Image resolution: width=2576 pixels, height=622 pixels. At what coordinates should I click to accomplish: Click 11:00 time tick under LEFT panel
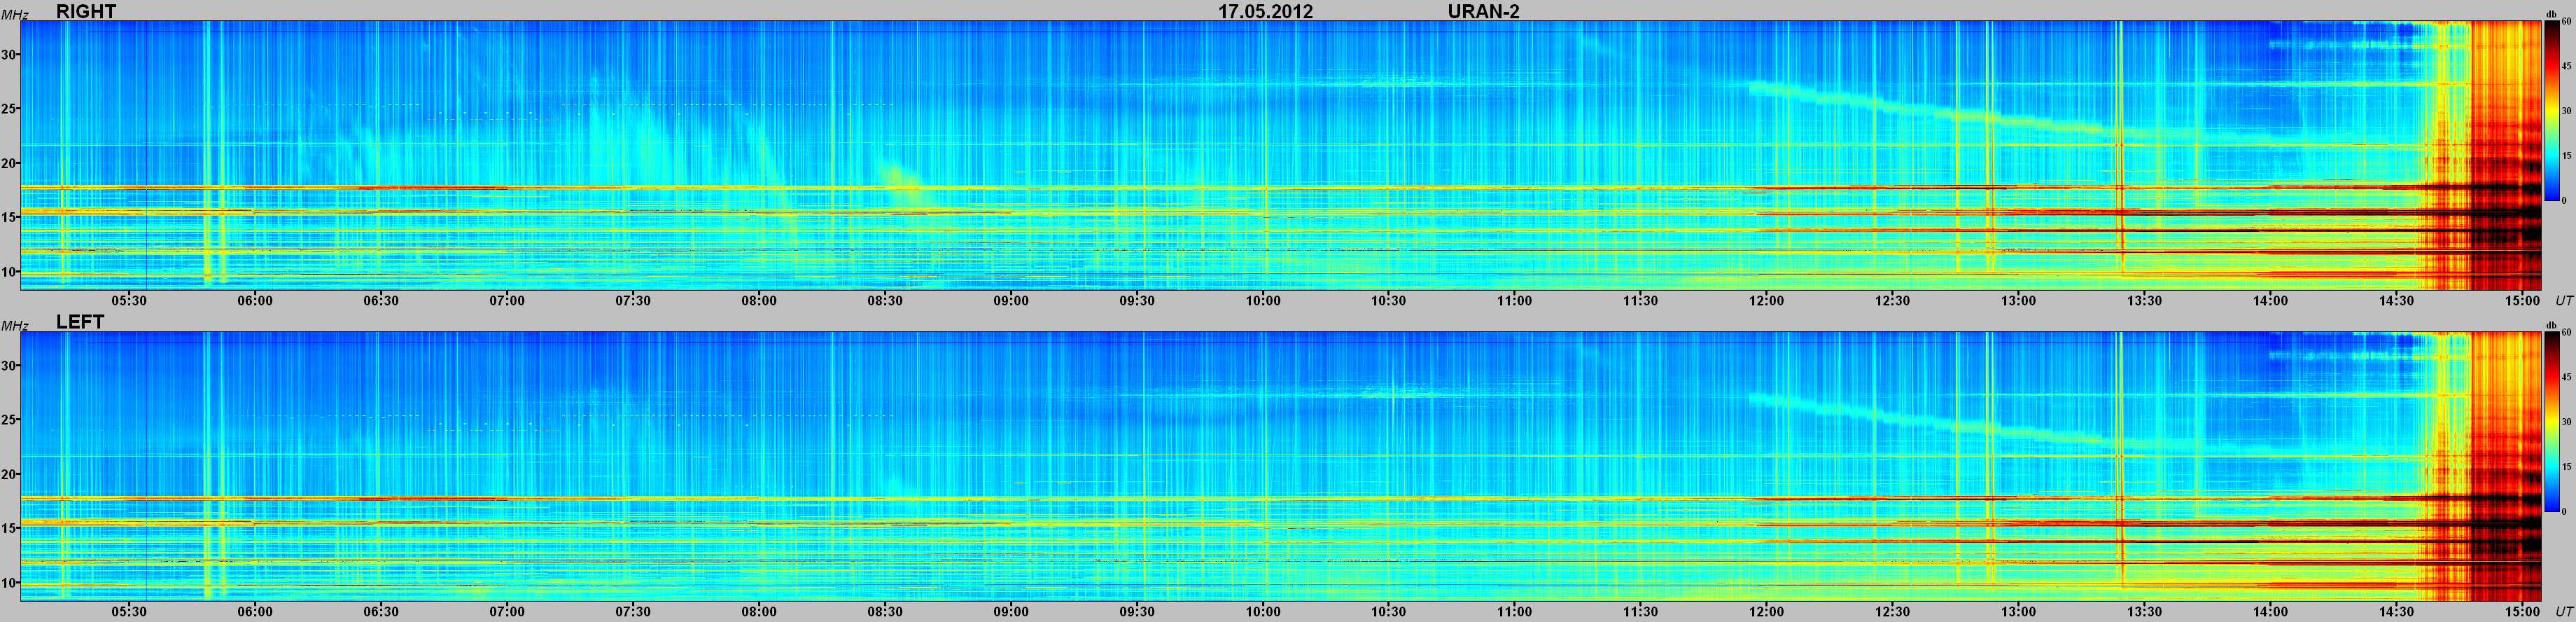coord(1515,611)
